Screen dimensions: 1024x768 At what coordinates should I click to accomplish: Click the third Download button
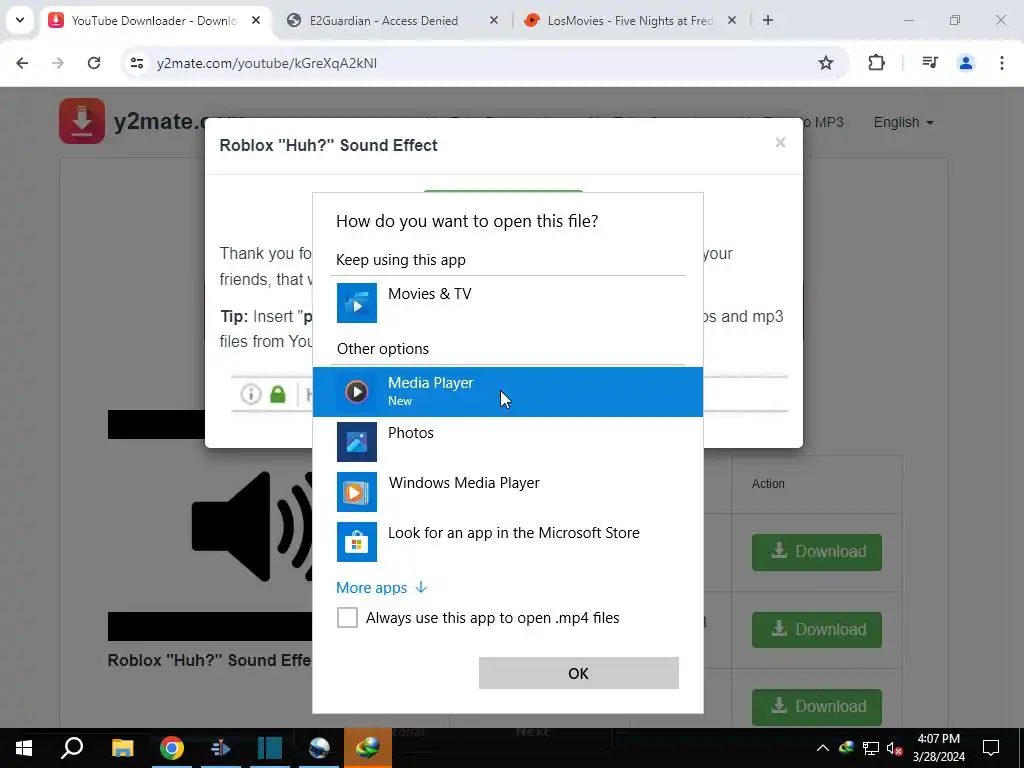[816, 707]
